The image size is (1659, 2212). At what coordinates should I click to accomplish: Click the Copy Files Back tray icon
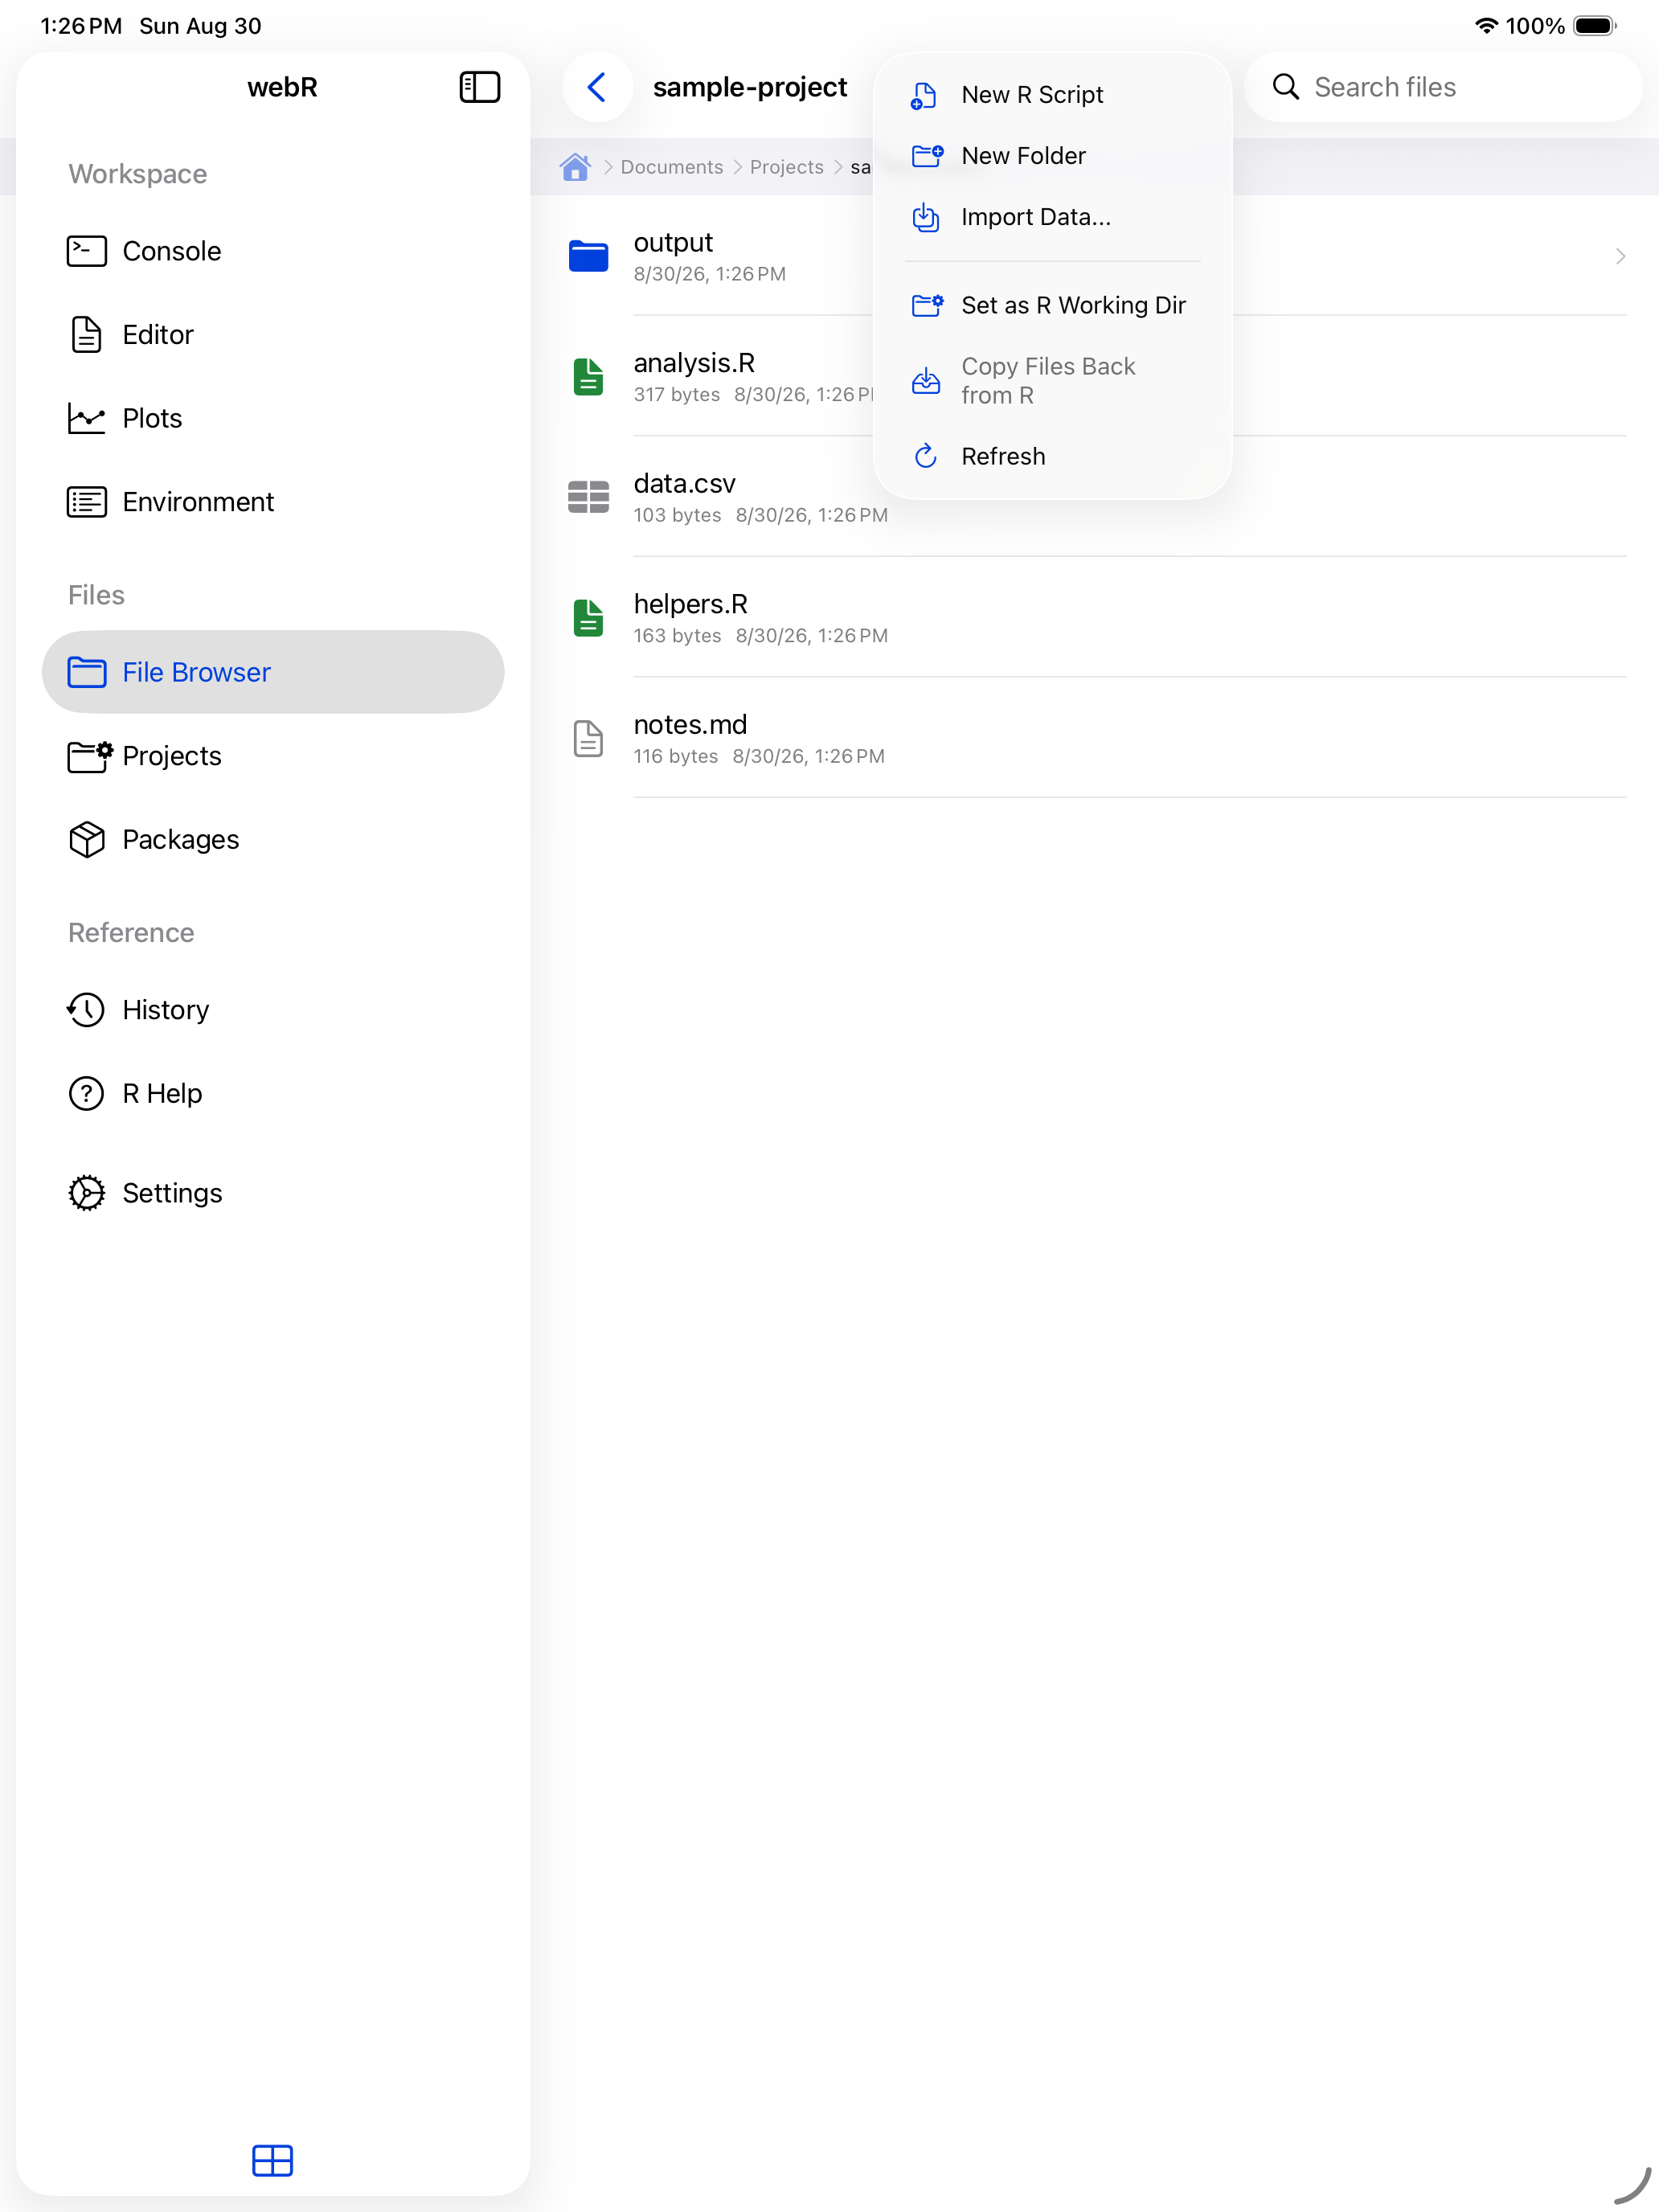point(926,381)
